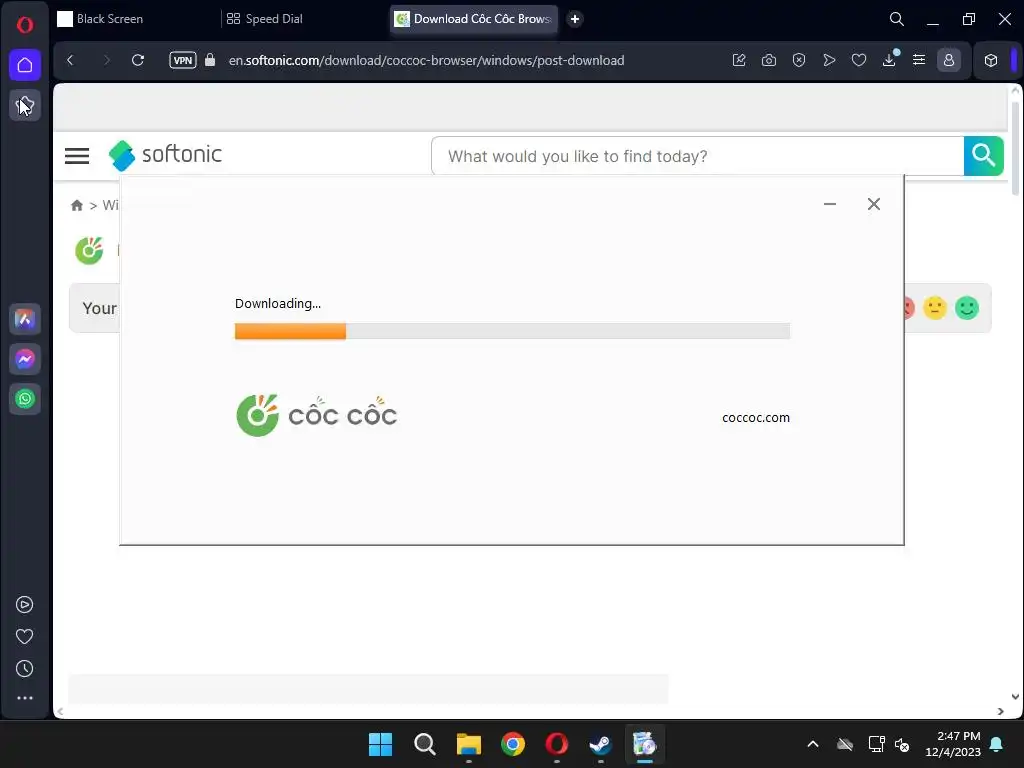Image resolution: width=1024 pixels, height=768 pixels.
Task: Click the page vertical scrollbar
Action: pyautogui.click(x=1015, y=150)
